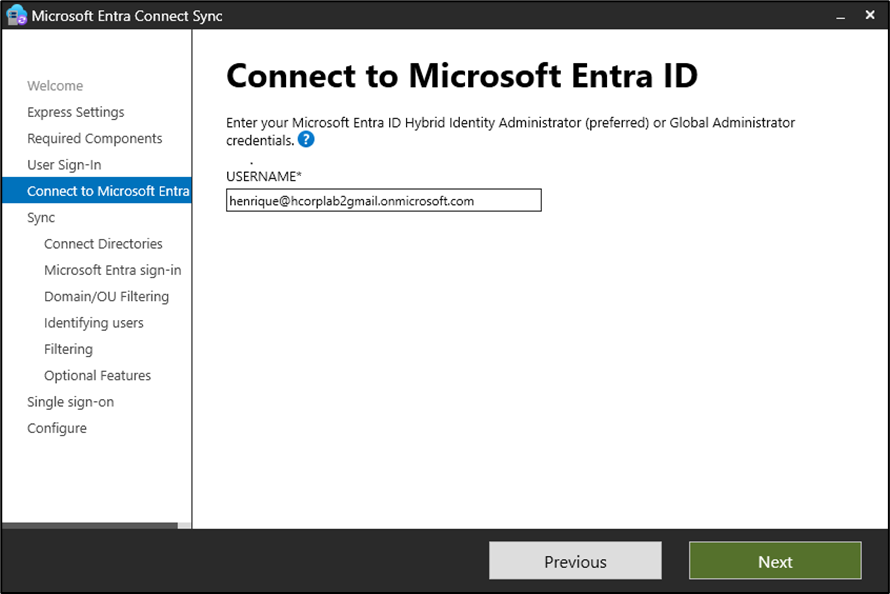
Task: Jump to the User Sign-In step
Action: [x=64, y=165]
